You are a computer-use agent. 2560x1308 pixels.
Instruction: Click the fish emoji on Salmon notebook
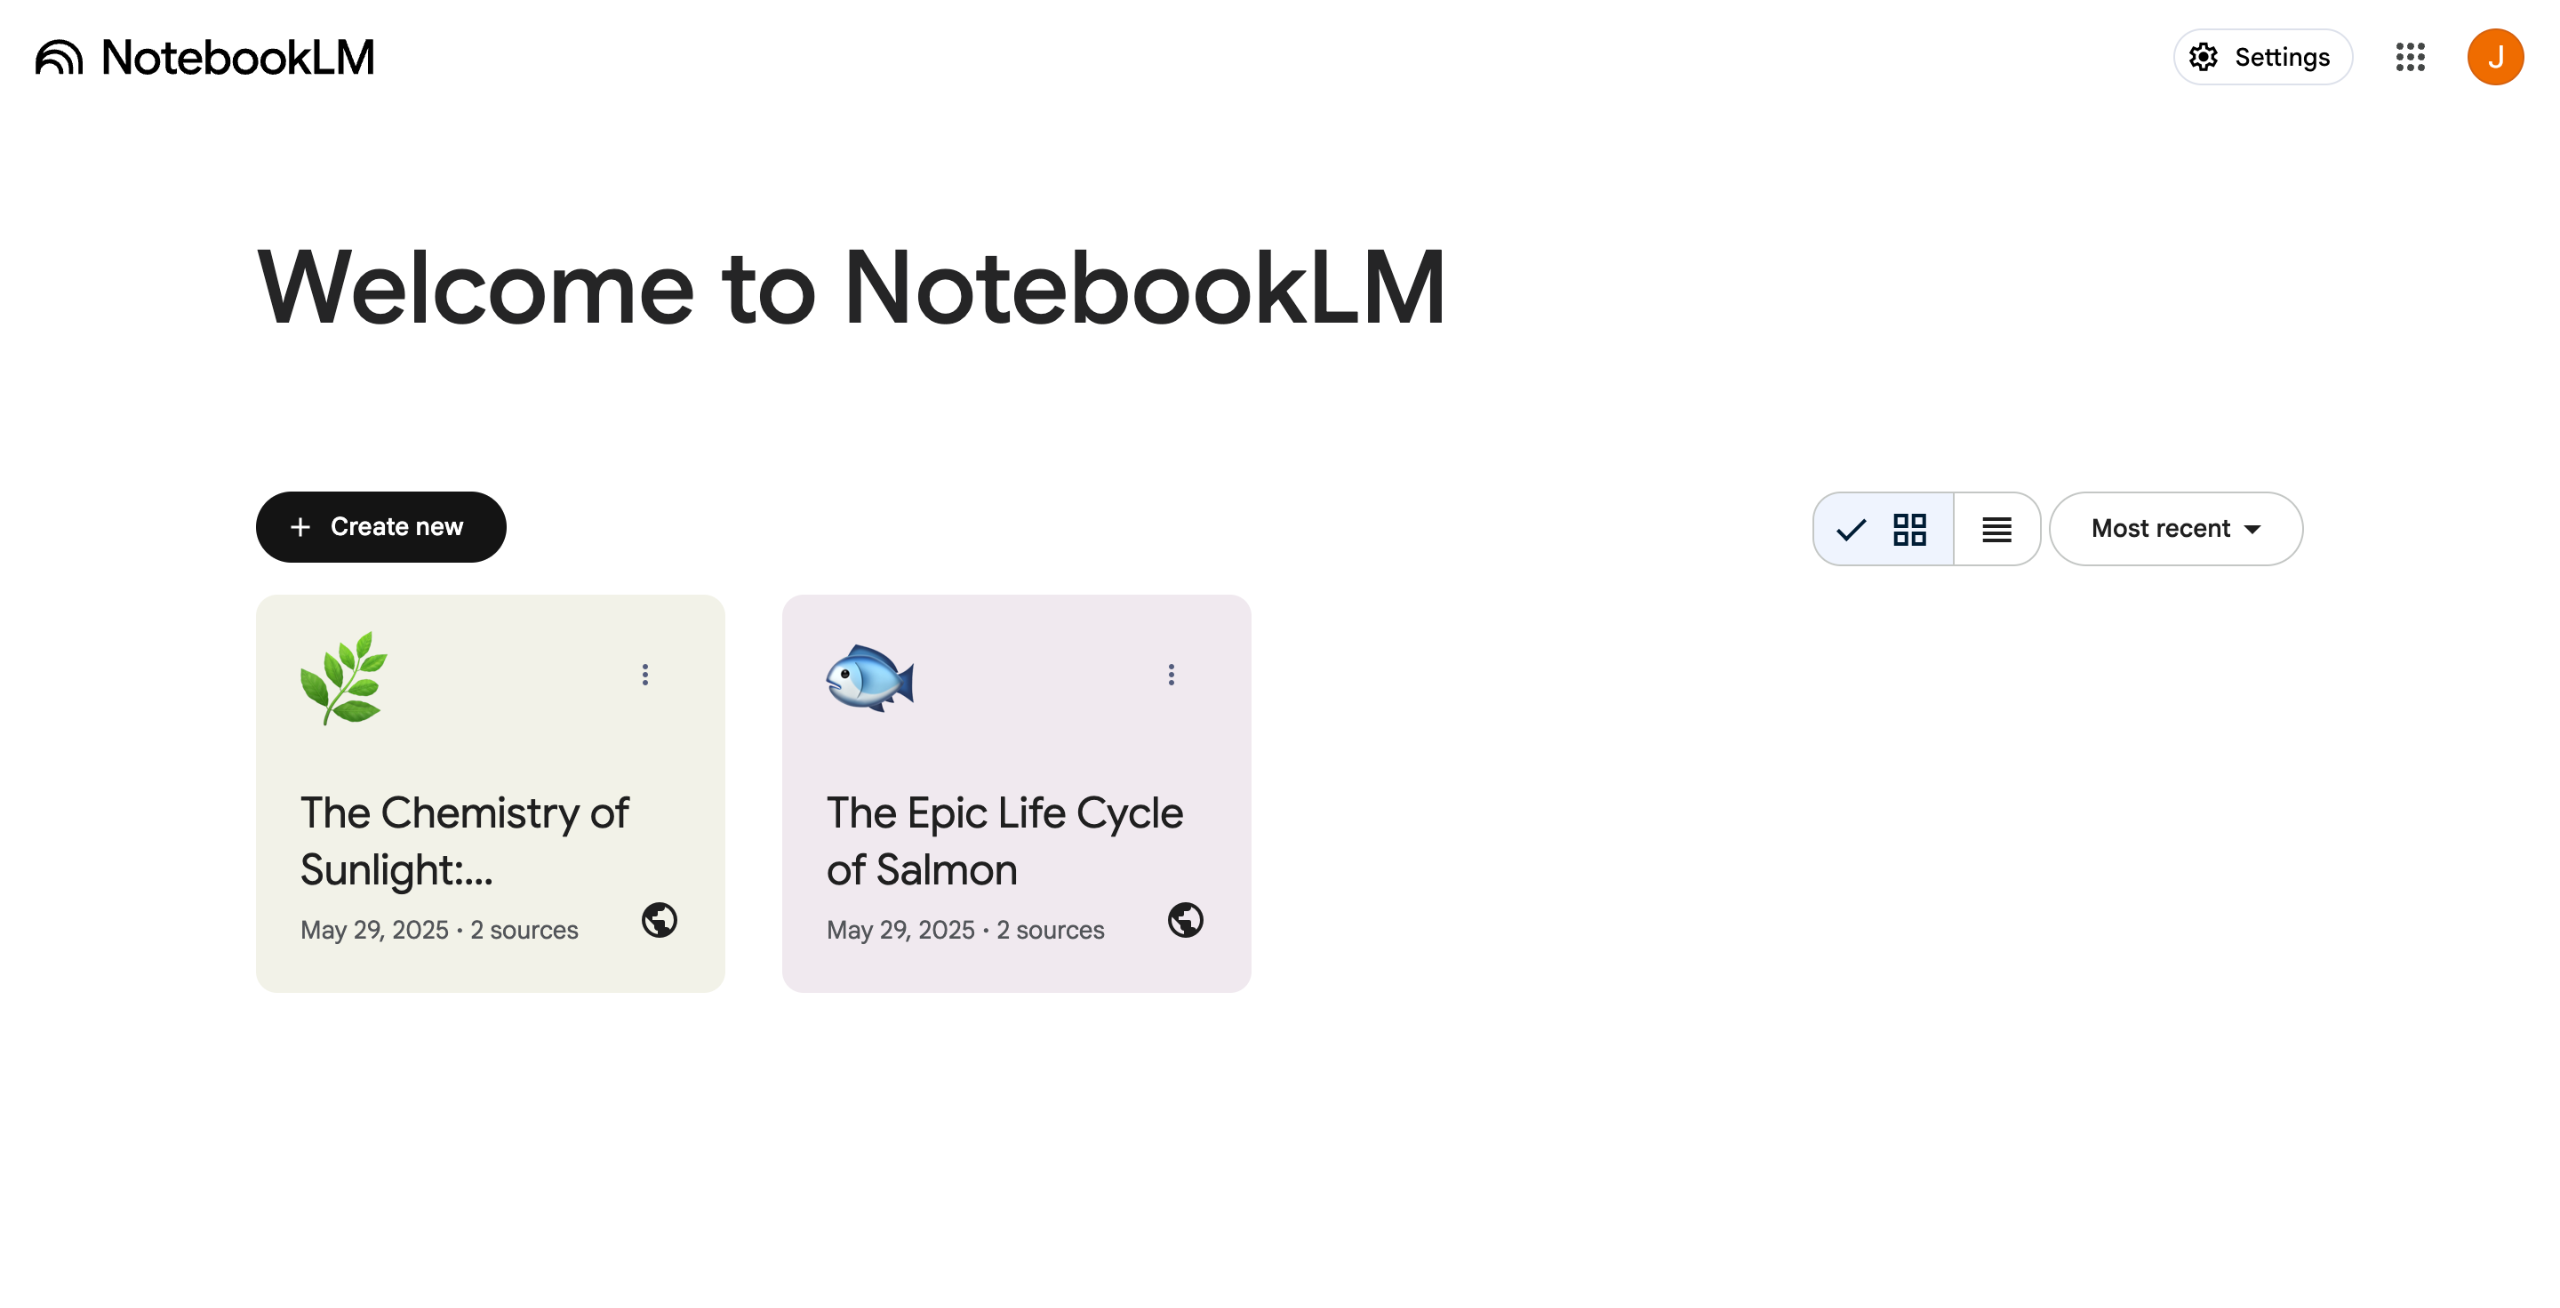869,678
